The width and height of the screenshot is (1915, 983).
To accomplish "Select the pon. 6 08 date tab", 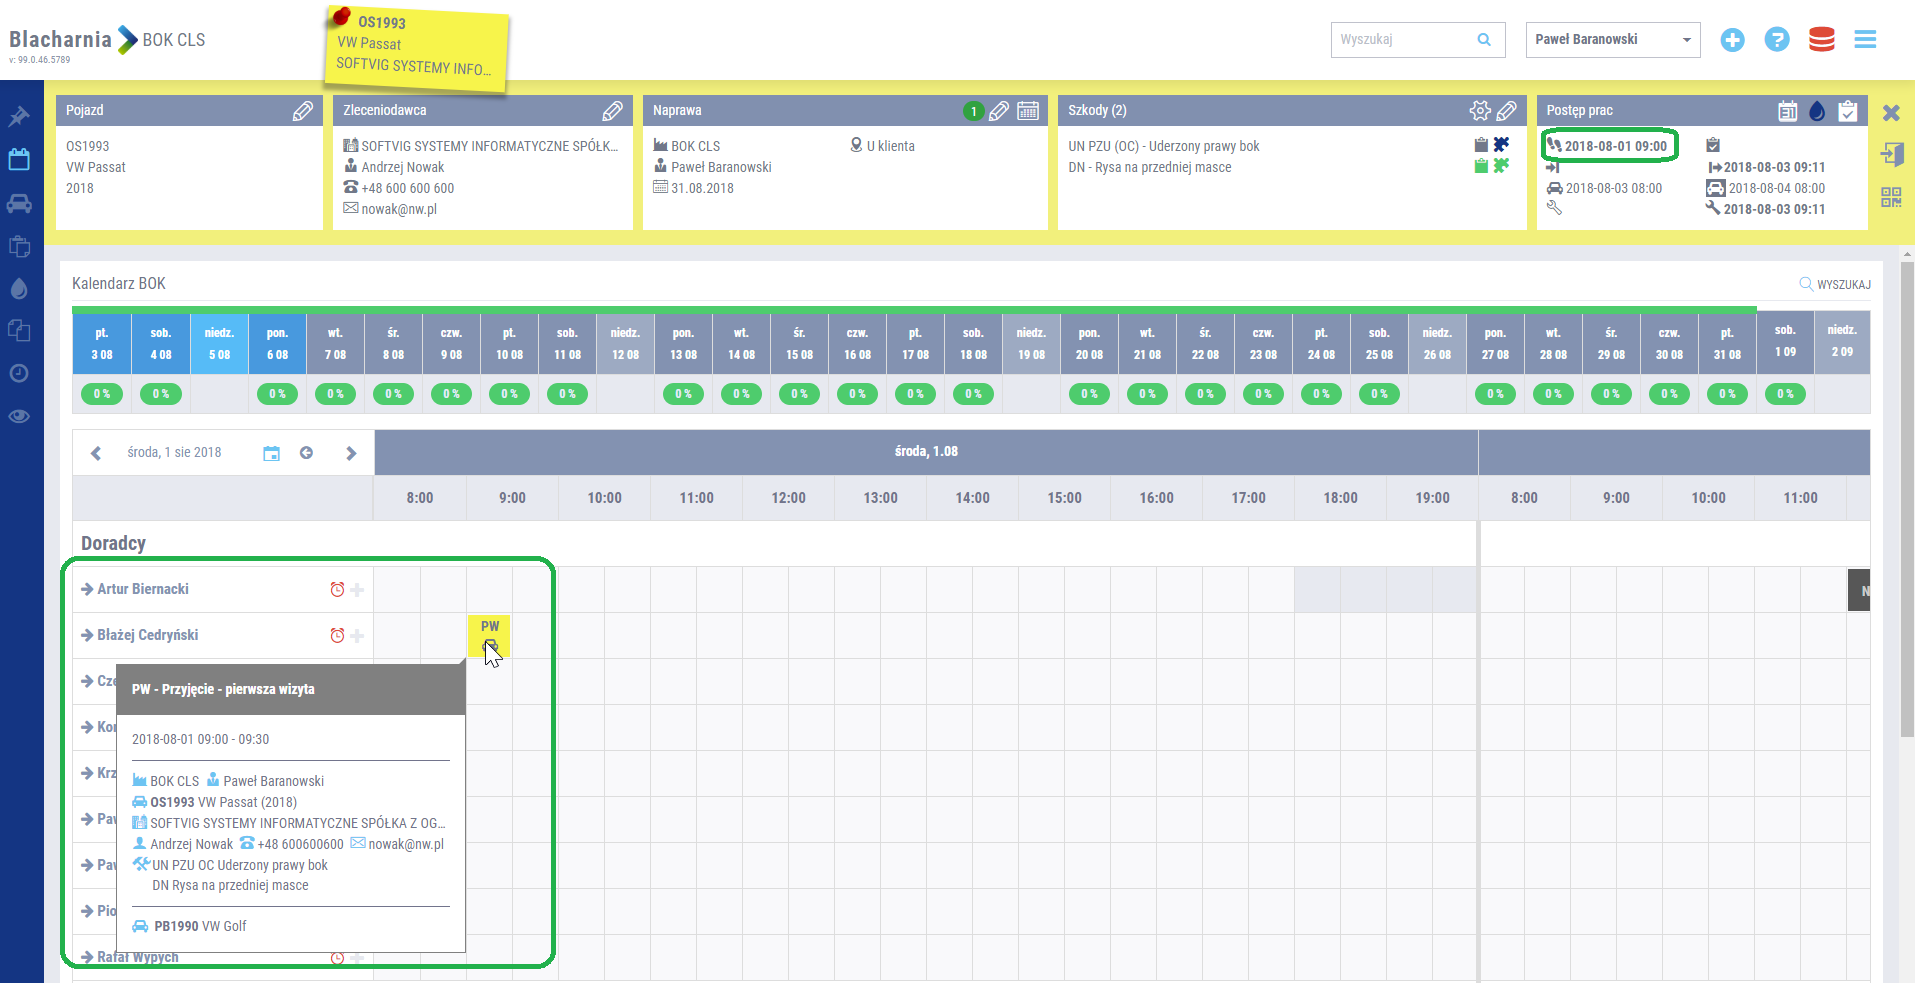I will click(x=277, y=343).
